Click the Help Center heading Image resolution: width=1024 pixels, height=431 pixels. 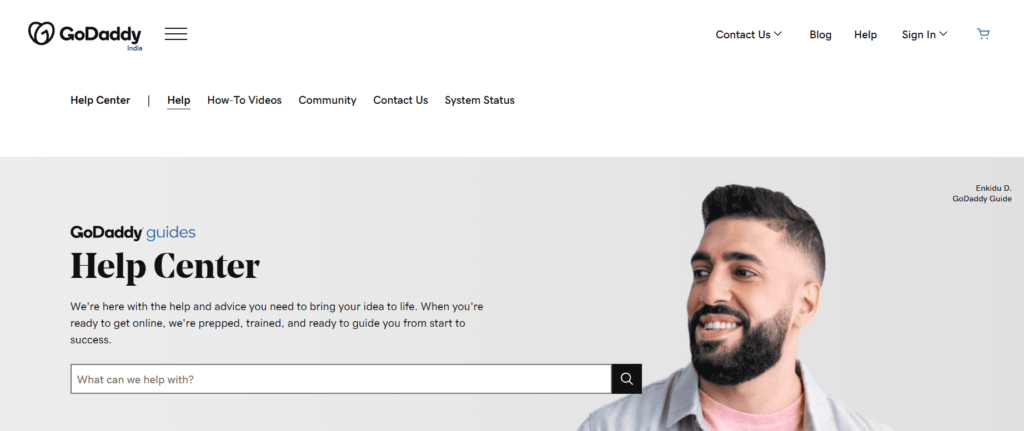[x=165, y=266]
